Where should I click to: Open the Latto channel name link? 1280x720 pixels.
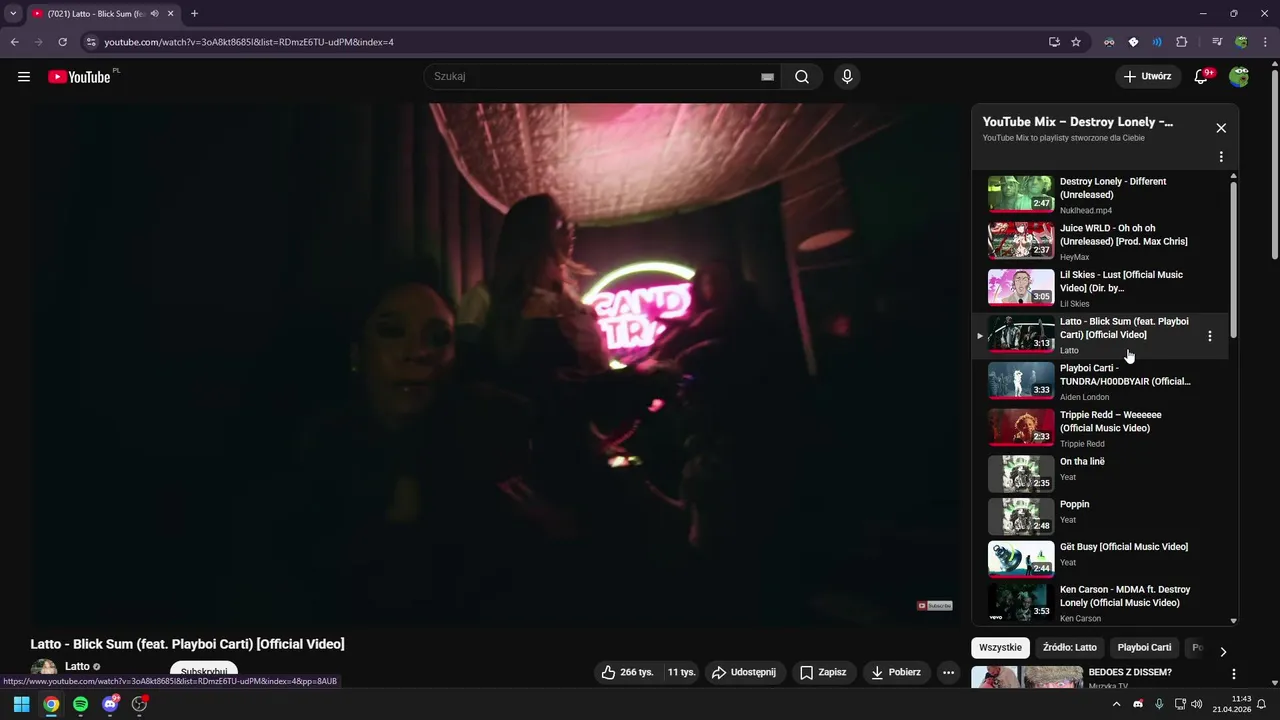[x=77, y=666]
